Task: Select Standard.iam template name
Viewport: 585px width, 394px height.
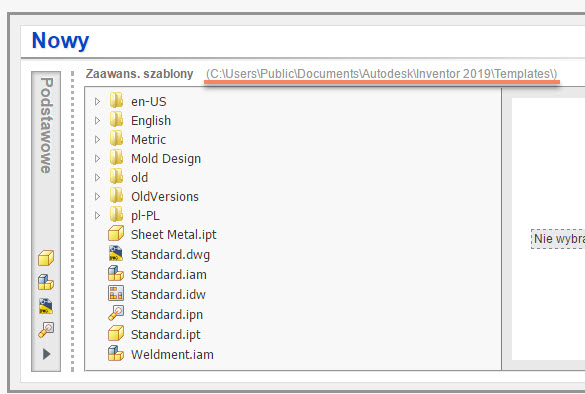Action: (169, 275)
